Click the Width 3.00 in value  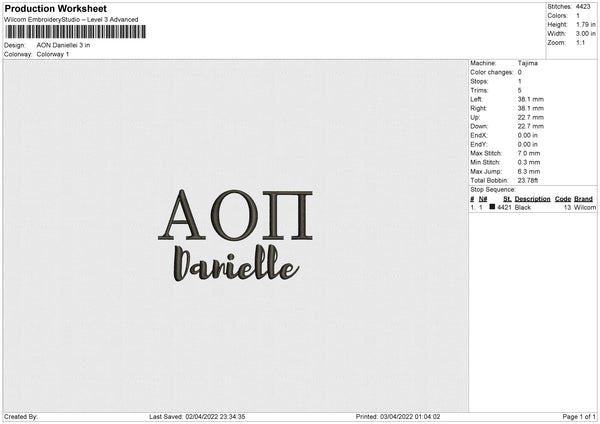pyautogui.click(x=586, y=34)
